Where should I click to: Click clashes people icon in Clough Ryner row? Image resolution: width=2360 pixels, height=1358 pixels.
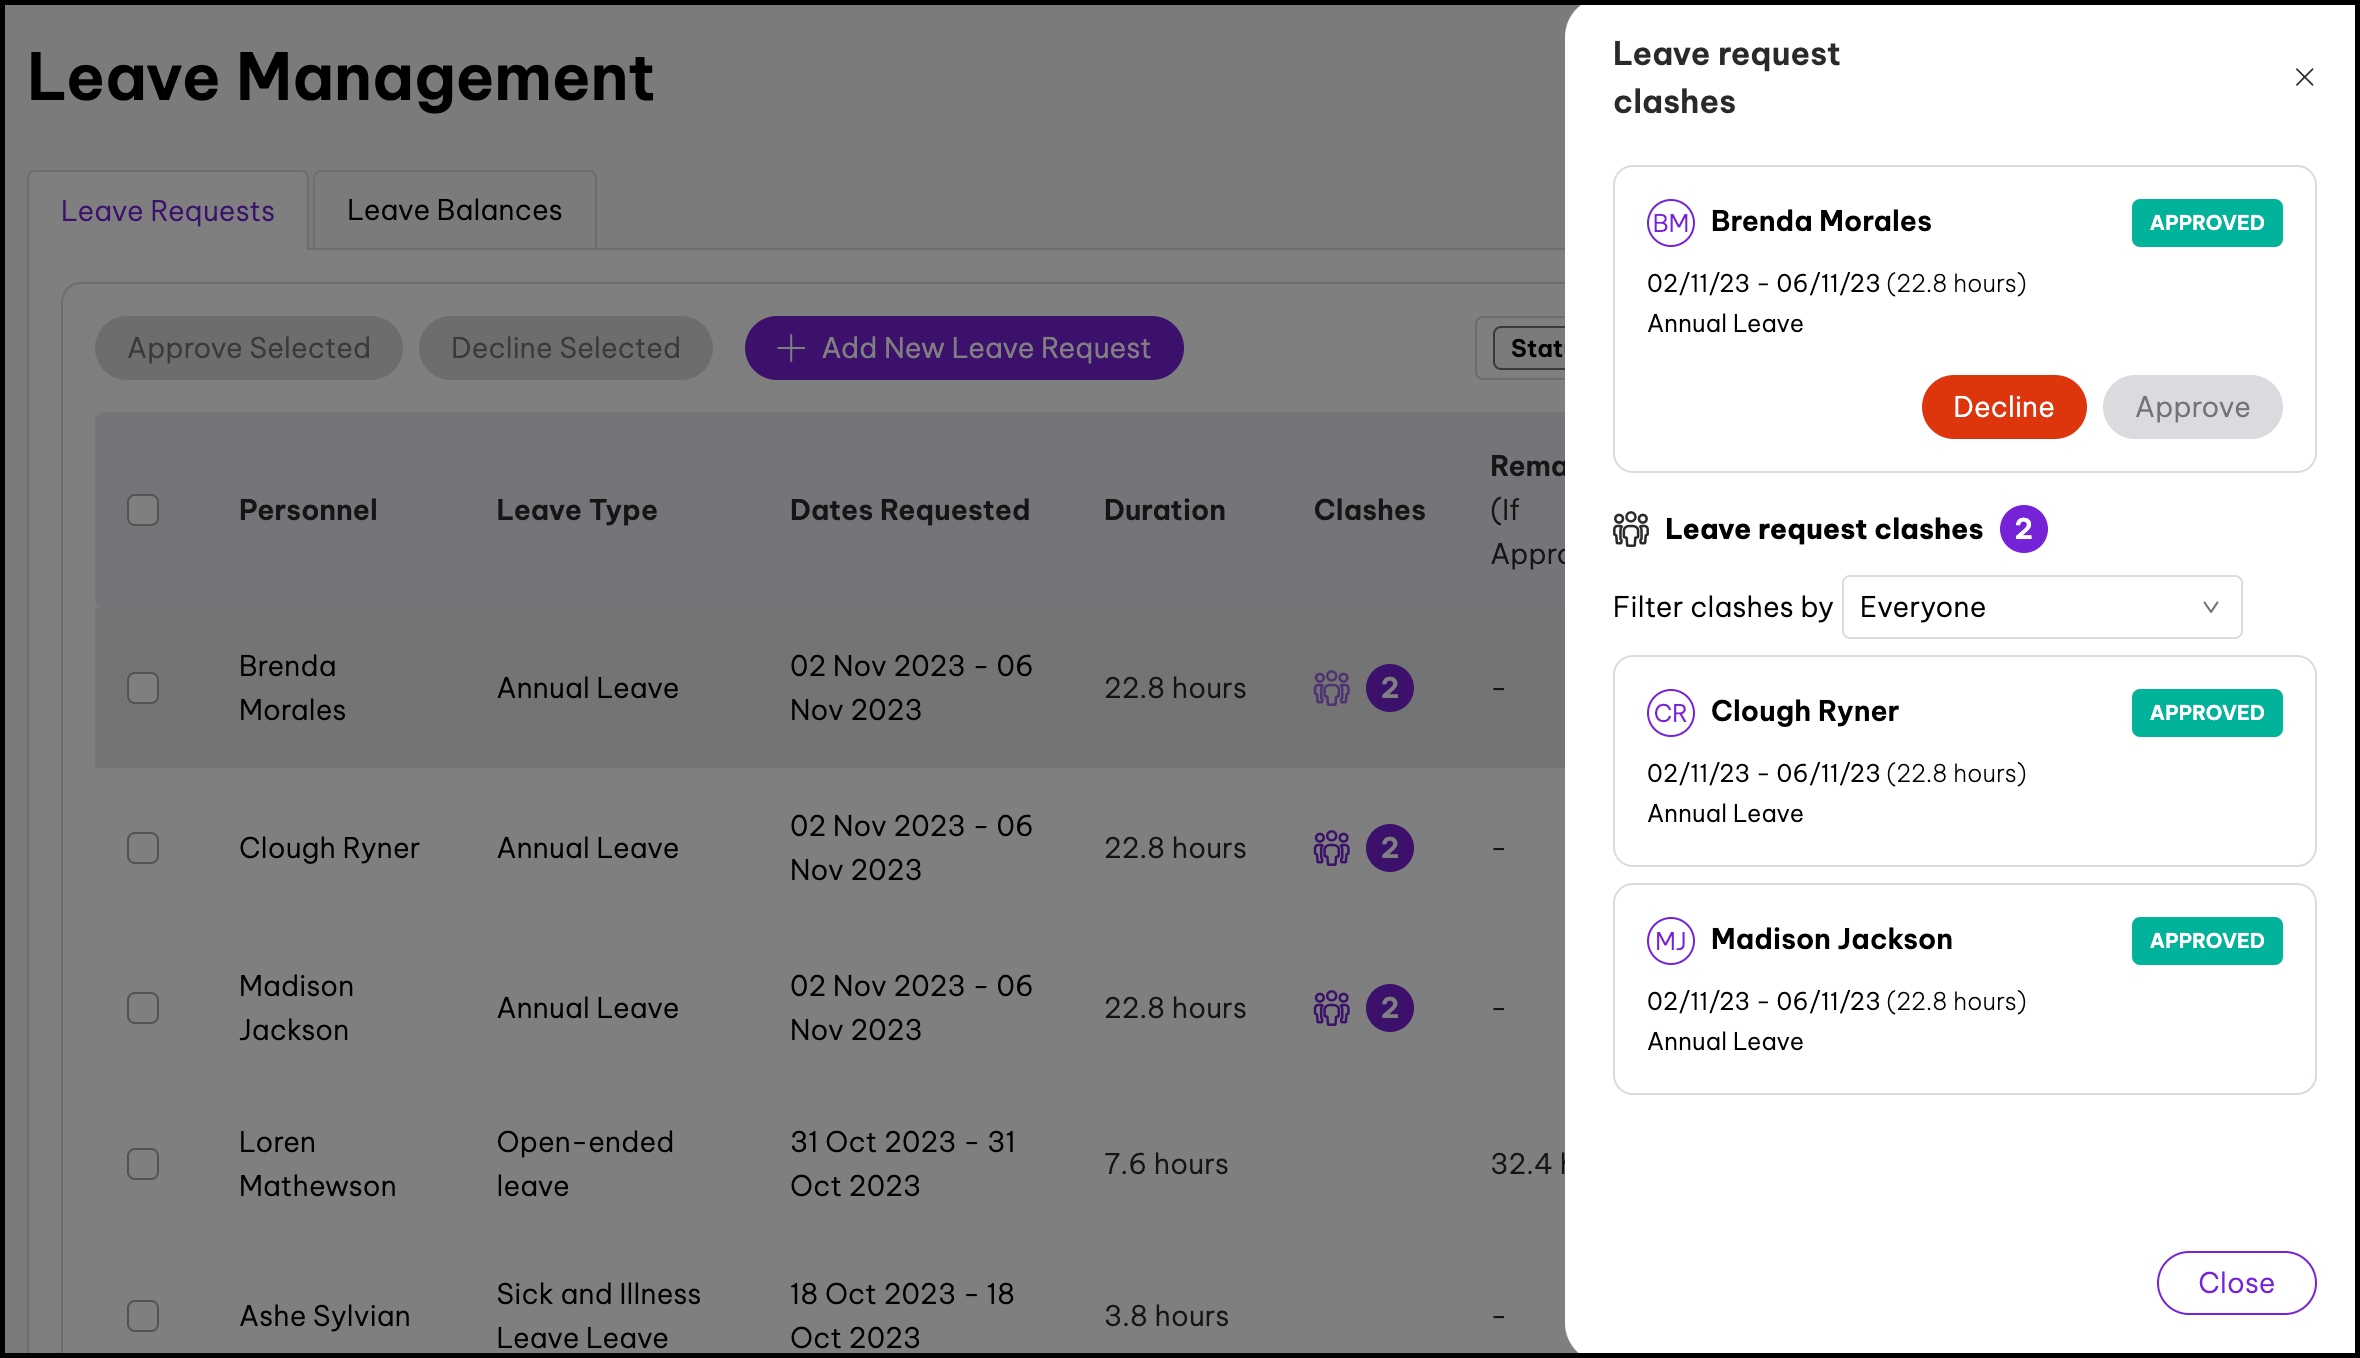tap(1331, 848)
